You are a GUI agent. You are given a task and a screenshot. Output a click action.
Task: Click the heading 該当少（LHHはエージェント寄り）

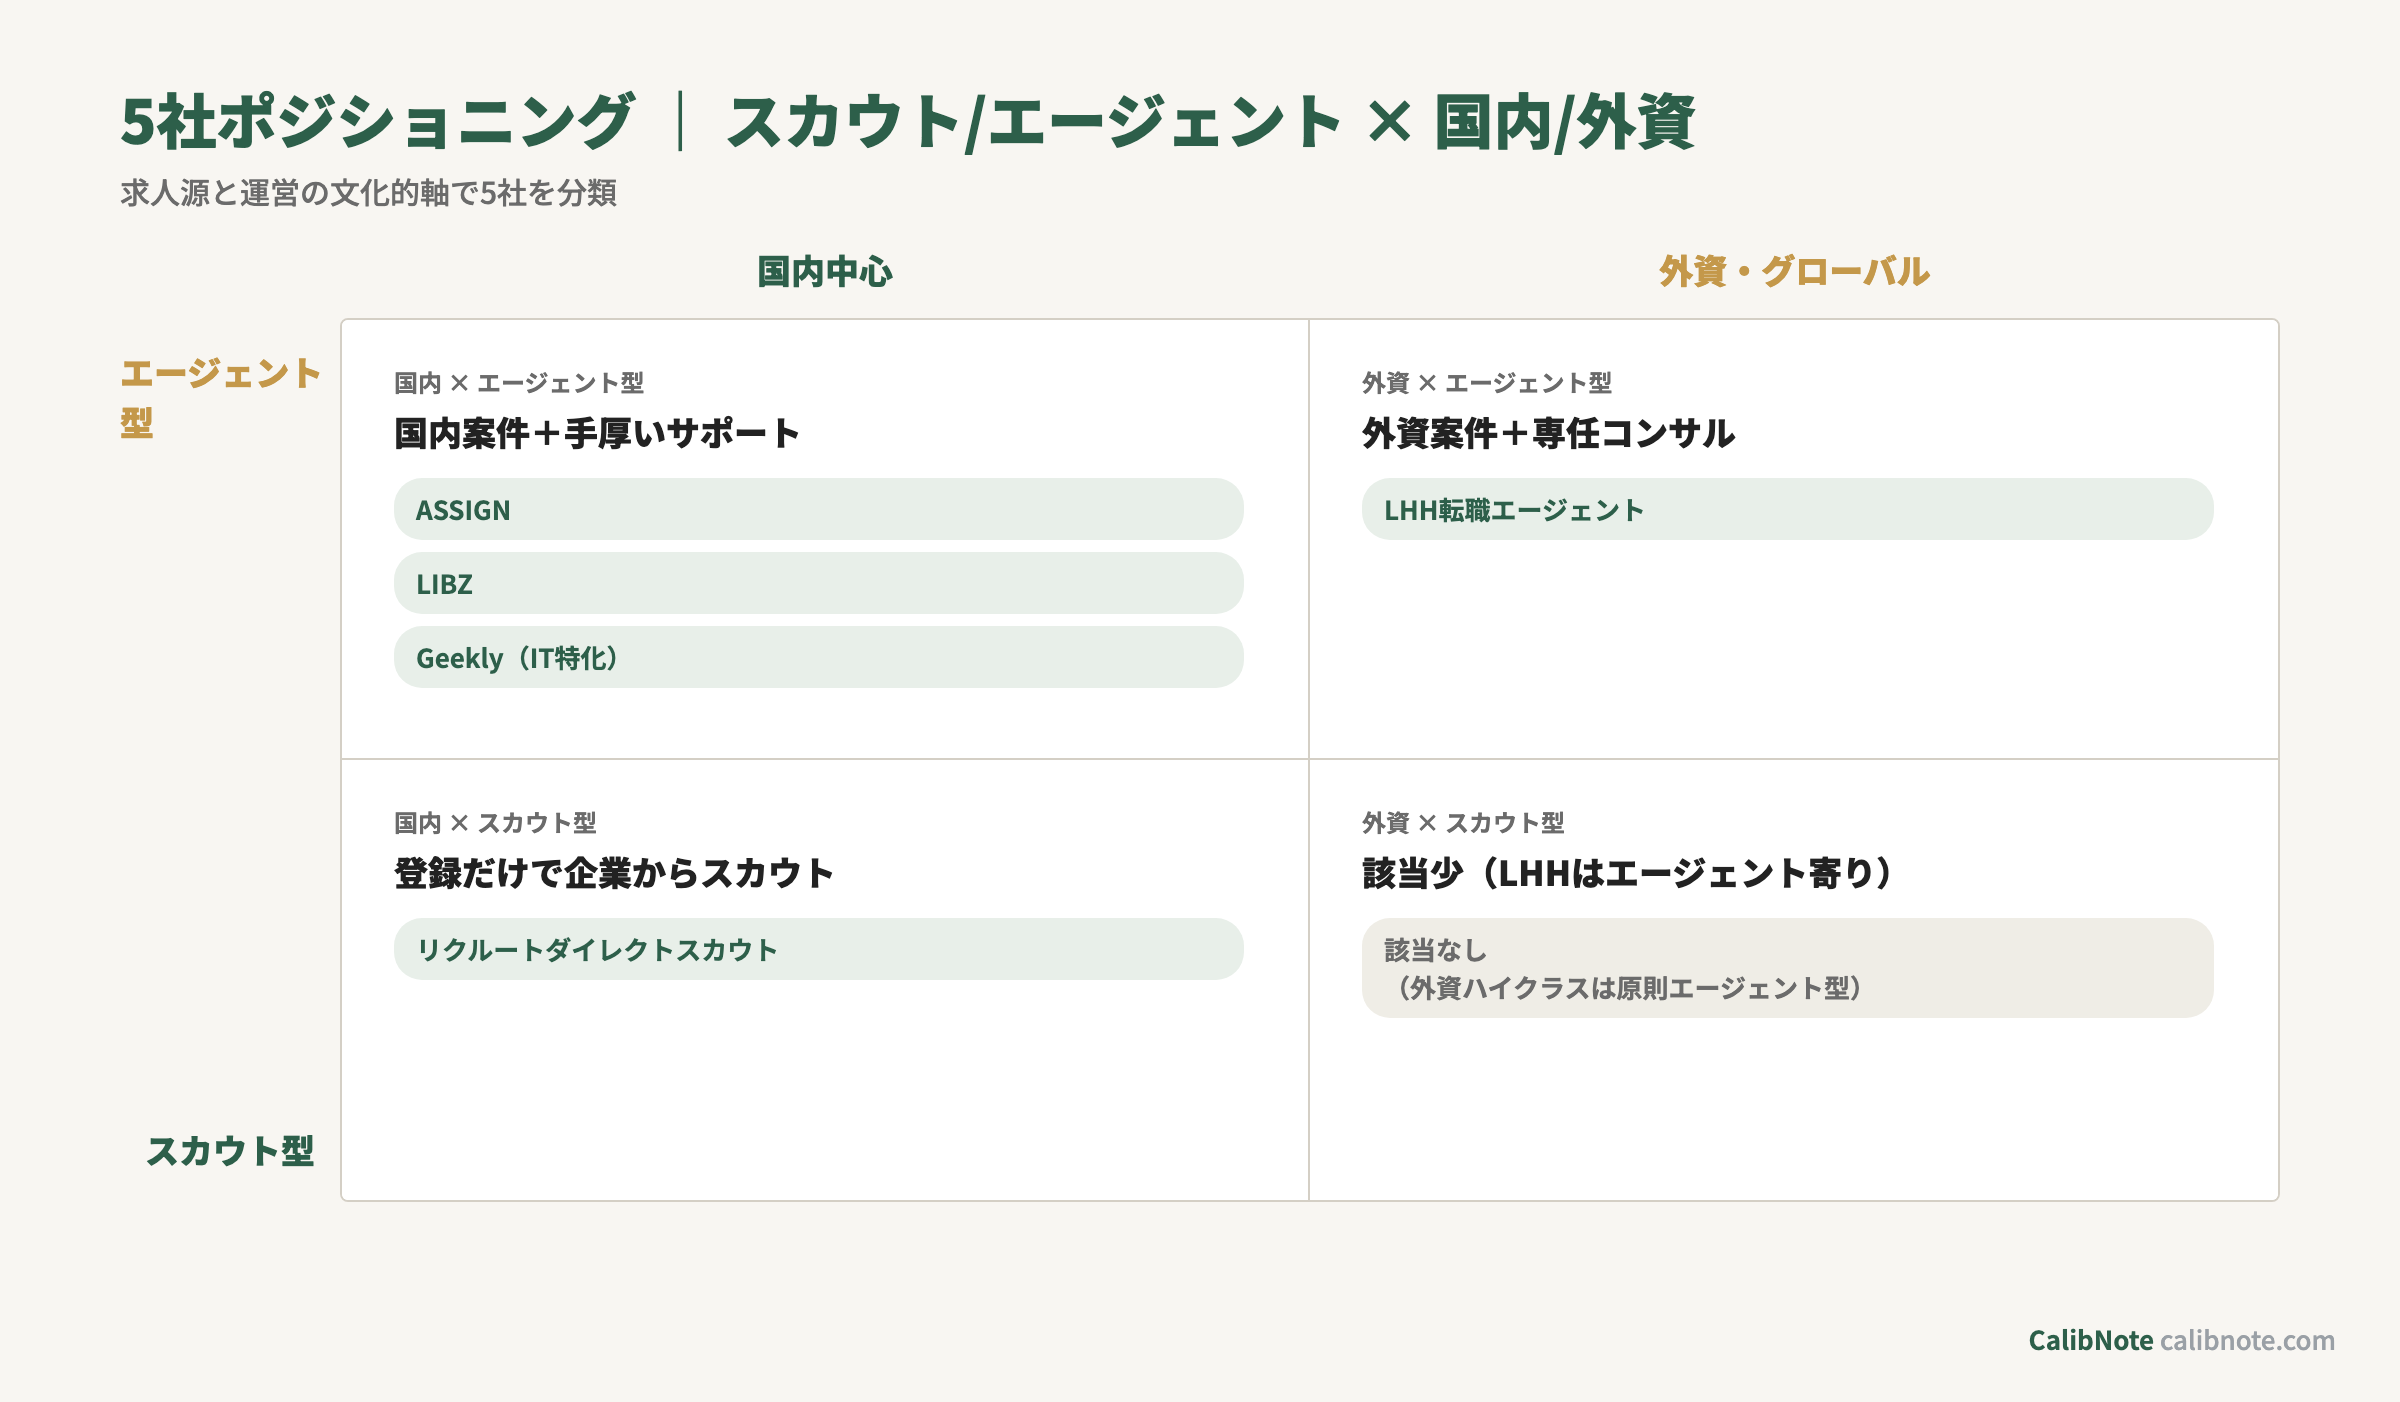(1627, 873)
